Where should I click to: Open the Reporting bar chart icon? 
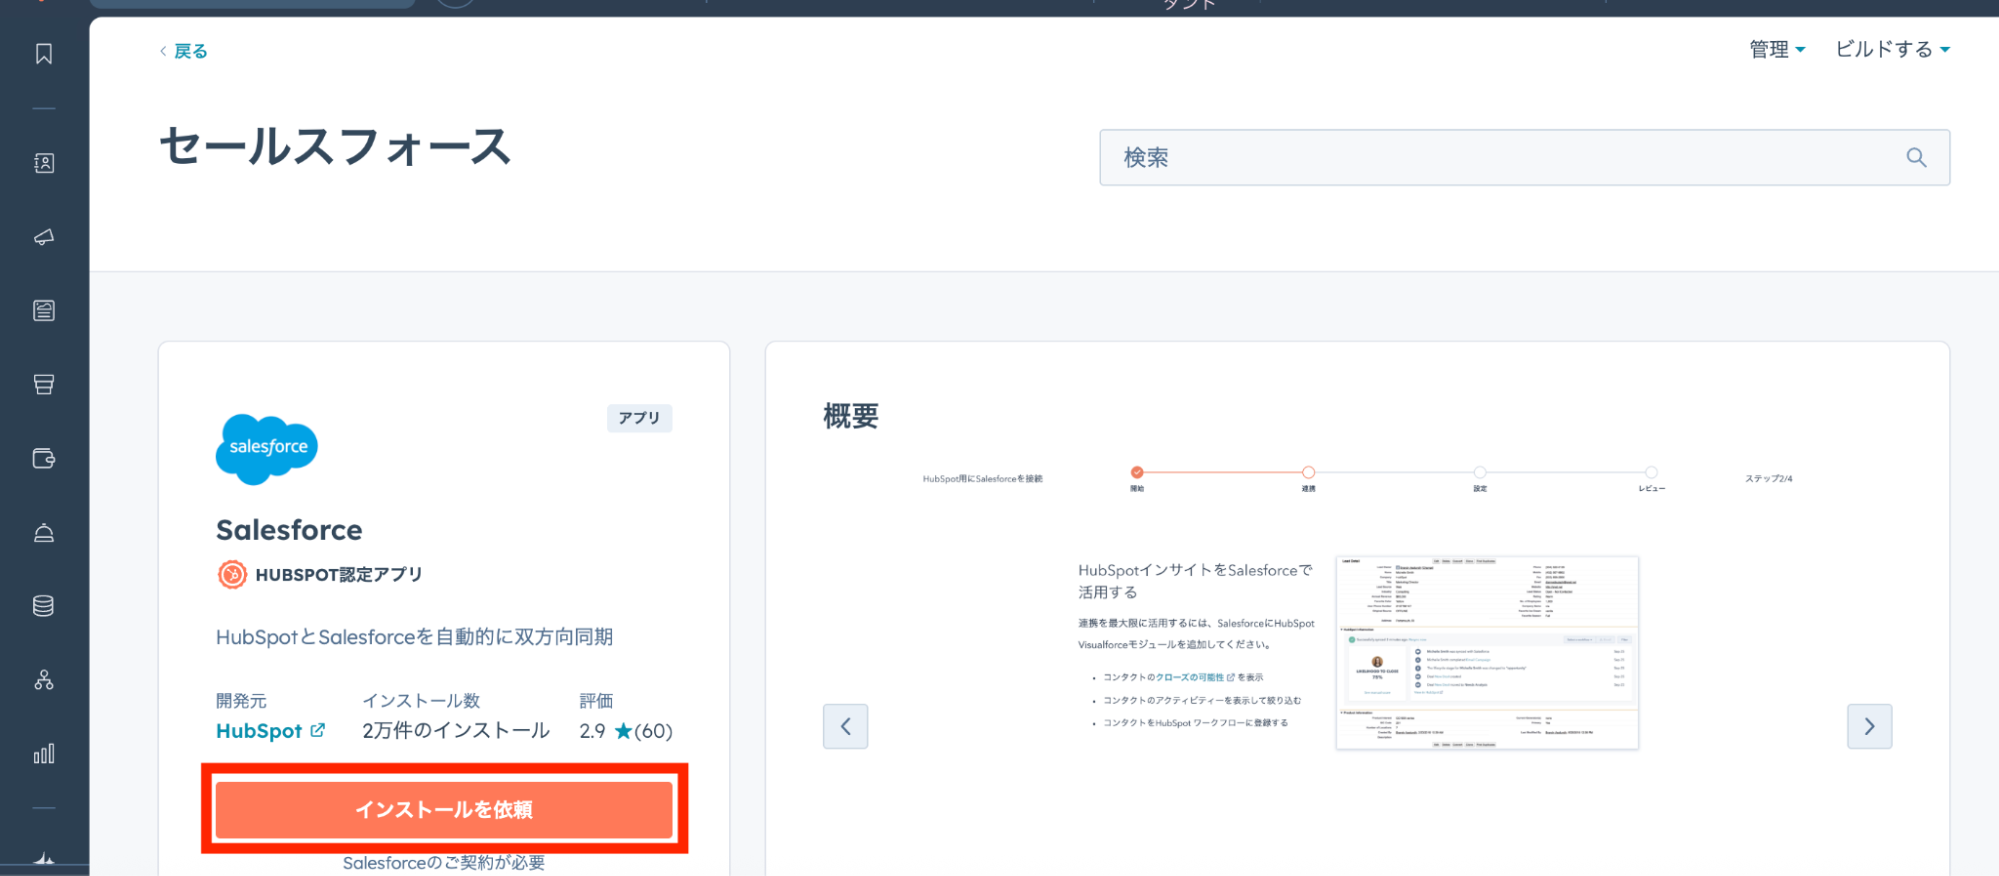pyautogui.click(x=44, y=754)
